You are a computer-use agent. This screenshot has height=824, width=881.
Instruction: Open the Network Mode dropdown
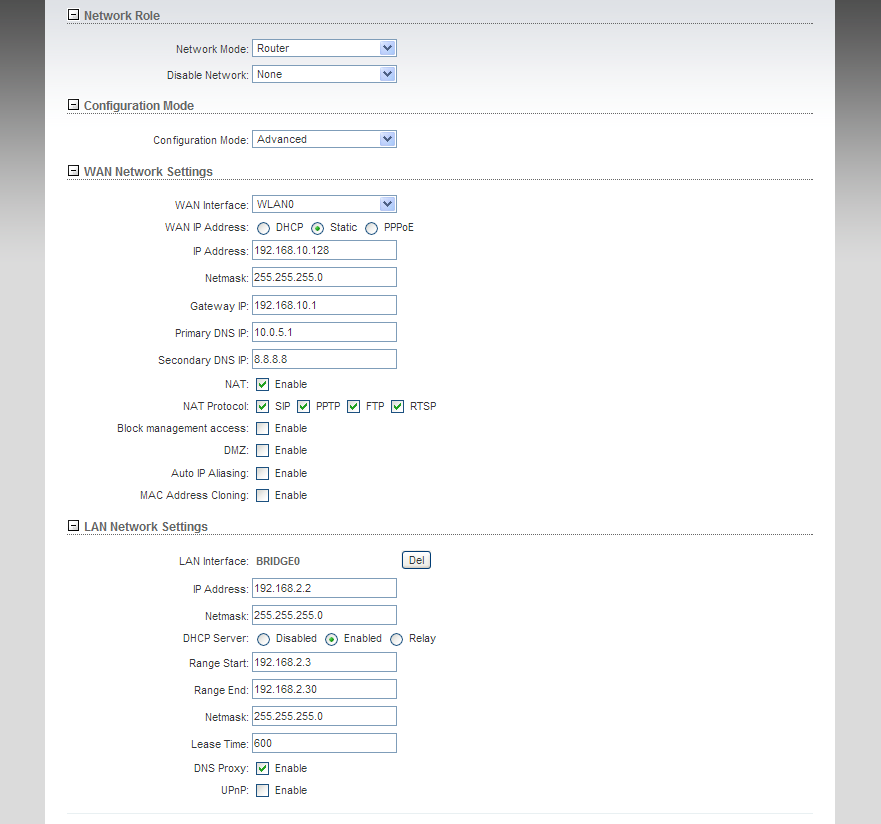click(324, 48)
